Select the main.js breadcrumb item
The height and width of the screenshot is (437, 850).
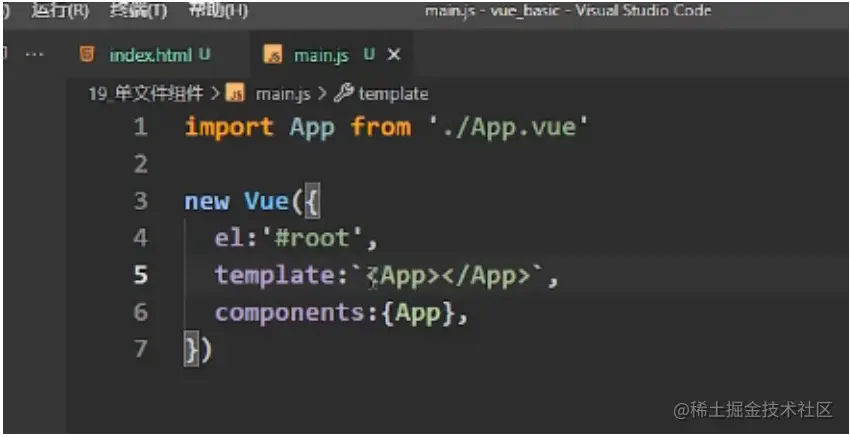coord(283,94)
